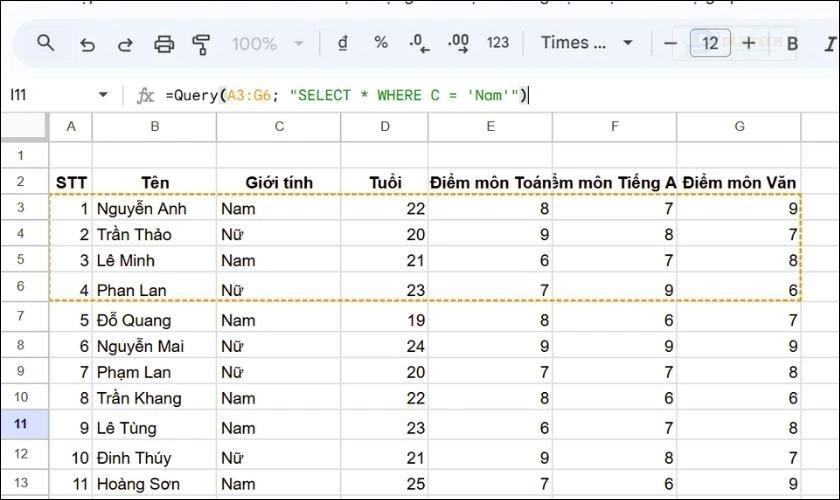Image resolution: width=840 pixels, height=500 pixels.
Task: Apply currency format with đ icon
Action: tap(343, 43)
